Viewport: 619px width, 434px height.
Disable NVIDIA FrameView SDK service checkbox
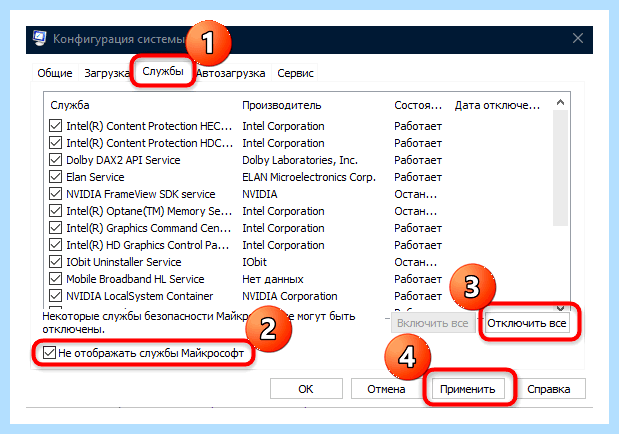55,194
